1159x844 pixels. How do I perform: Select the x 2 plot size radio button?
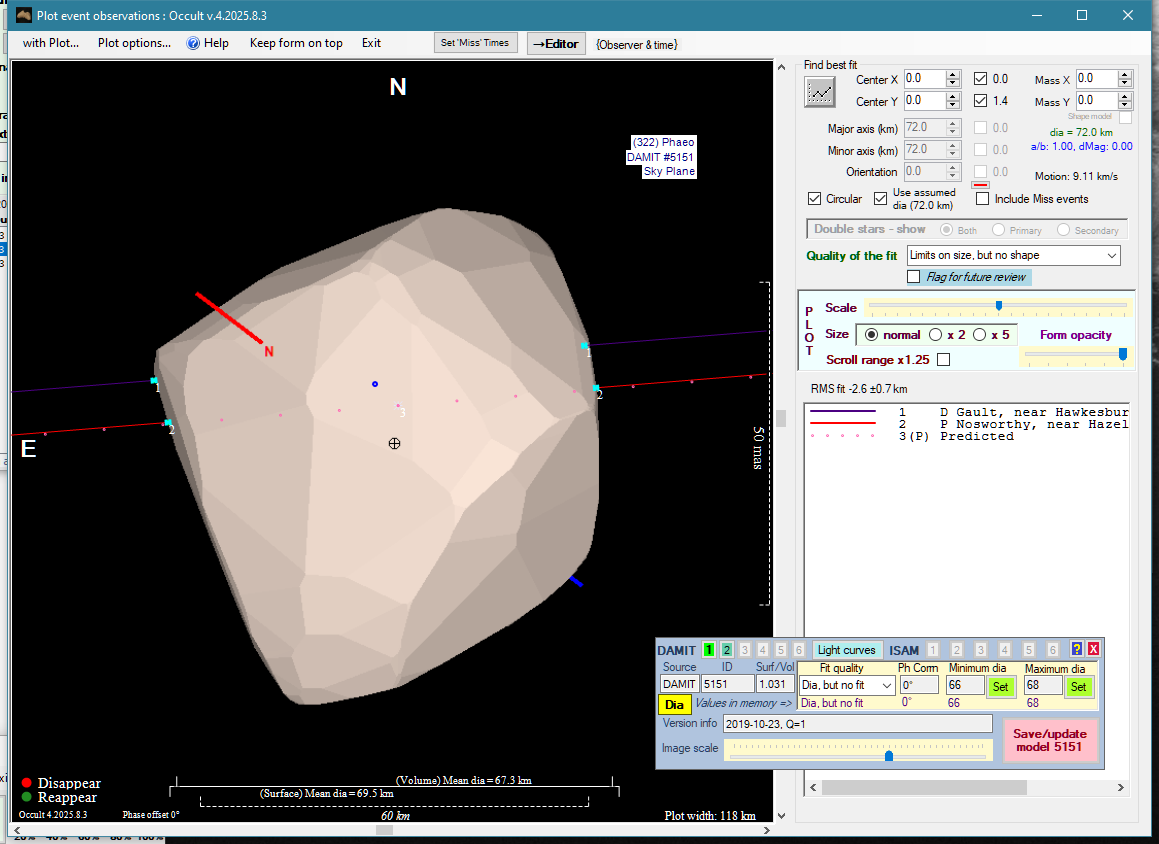click(936, 335)
